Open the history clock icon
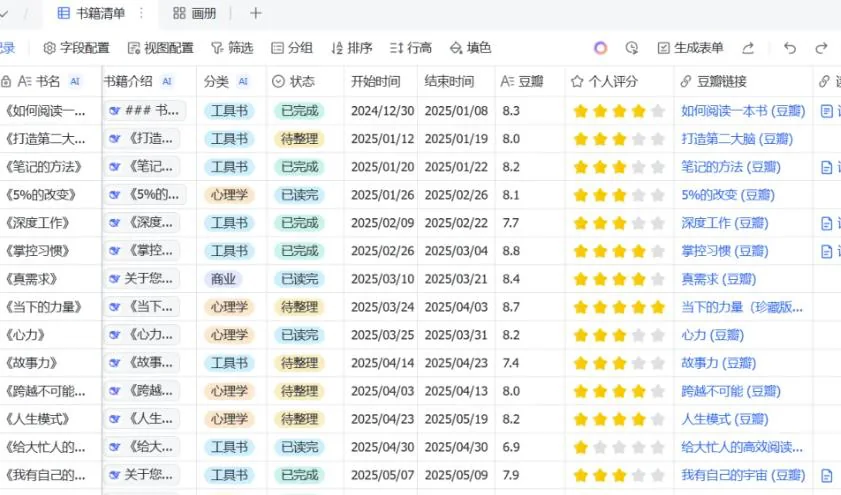841x495 pixels. [x=632, y=48]
